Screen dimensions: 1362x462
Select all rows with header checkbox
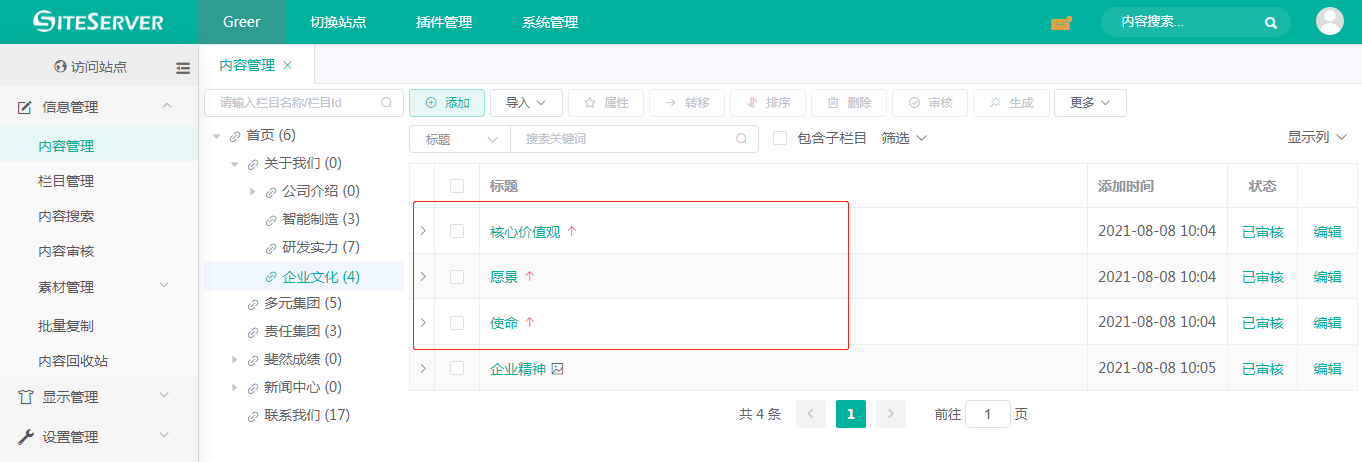457,185
